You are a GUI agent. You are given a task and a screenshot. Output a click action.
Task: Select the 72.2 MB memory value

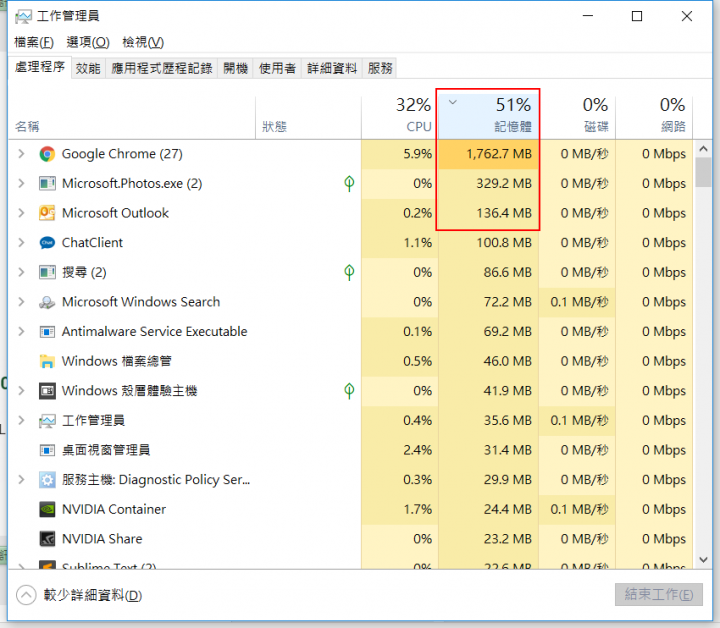pyautogui.click(x=507, y=302)
